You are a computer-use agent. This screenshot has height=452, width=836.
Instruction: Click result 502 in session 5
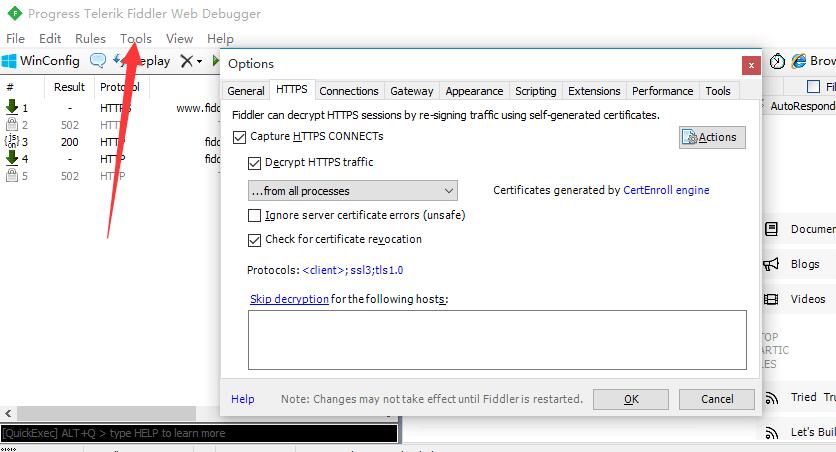click(70, 176)
